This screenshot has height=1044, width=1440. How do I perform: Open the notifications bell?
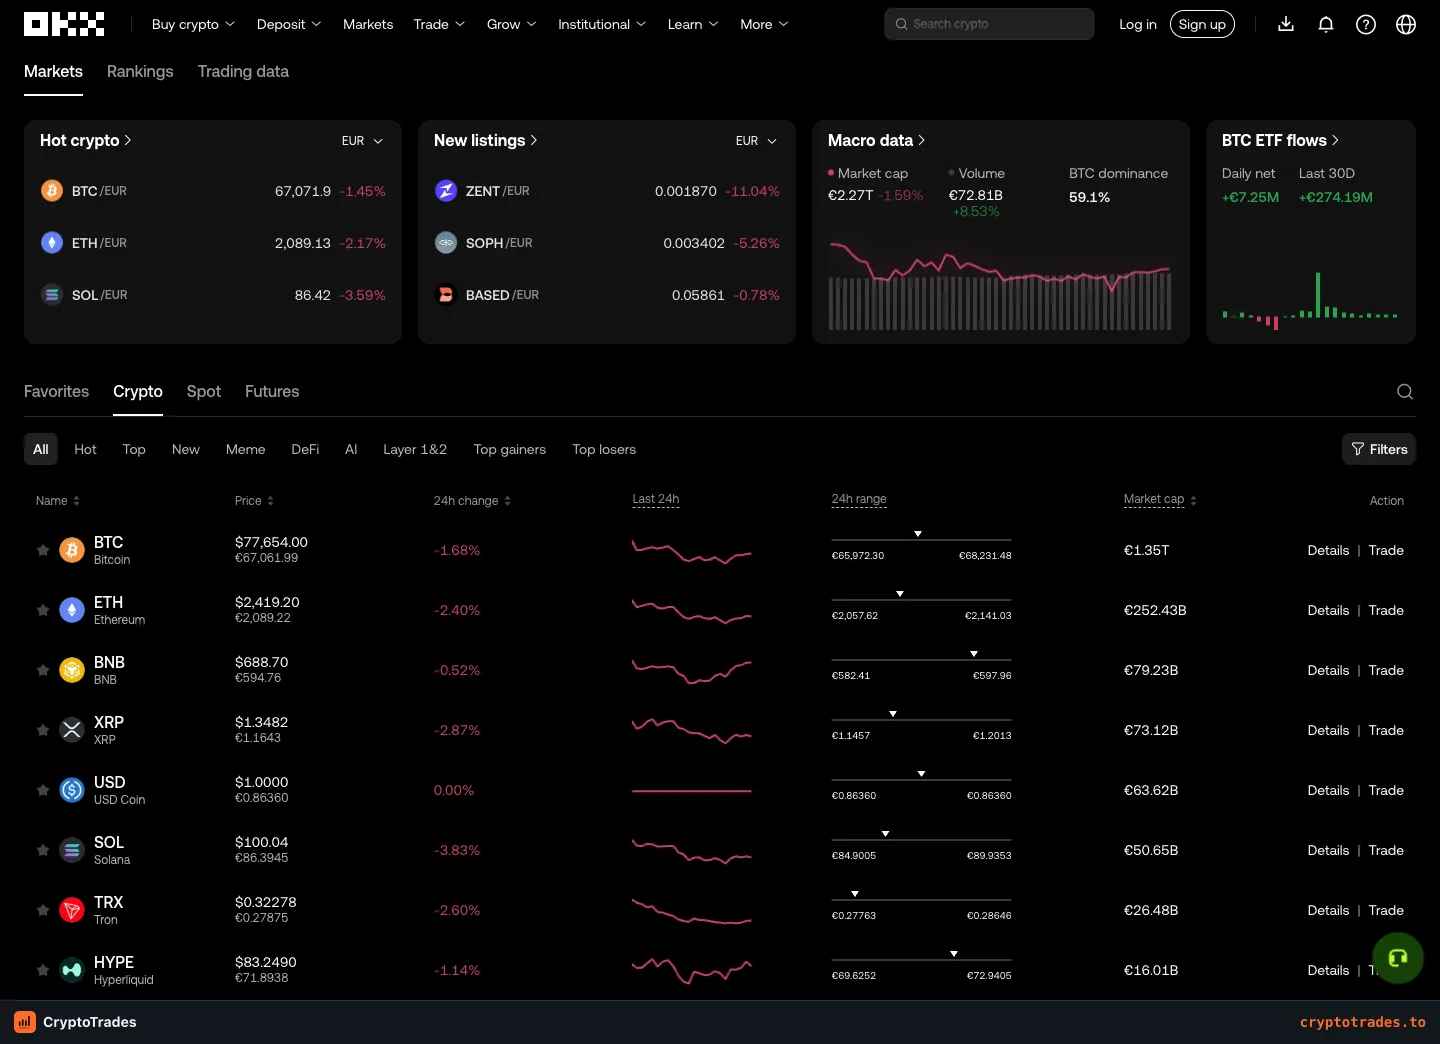pos(1326,24)
